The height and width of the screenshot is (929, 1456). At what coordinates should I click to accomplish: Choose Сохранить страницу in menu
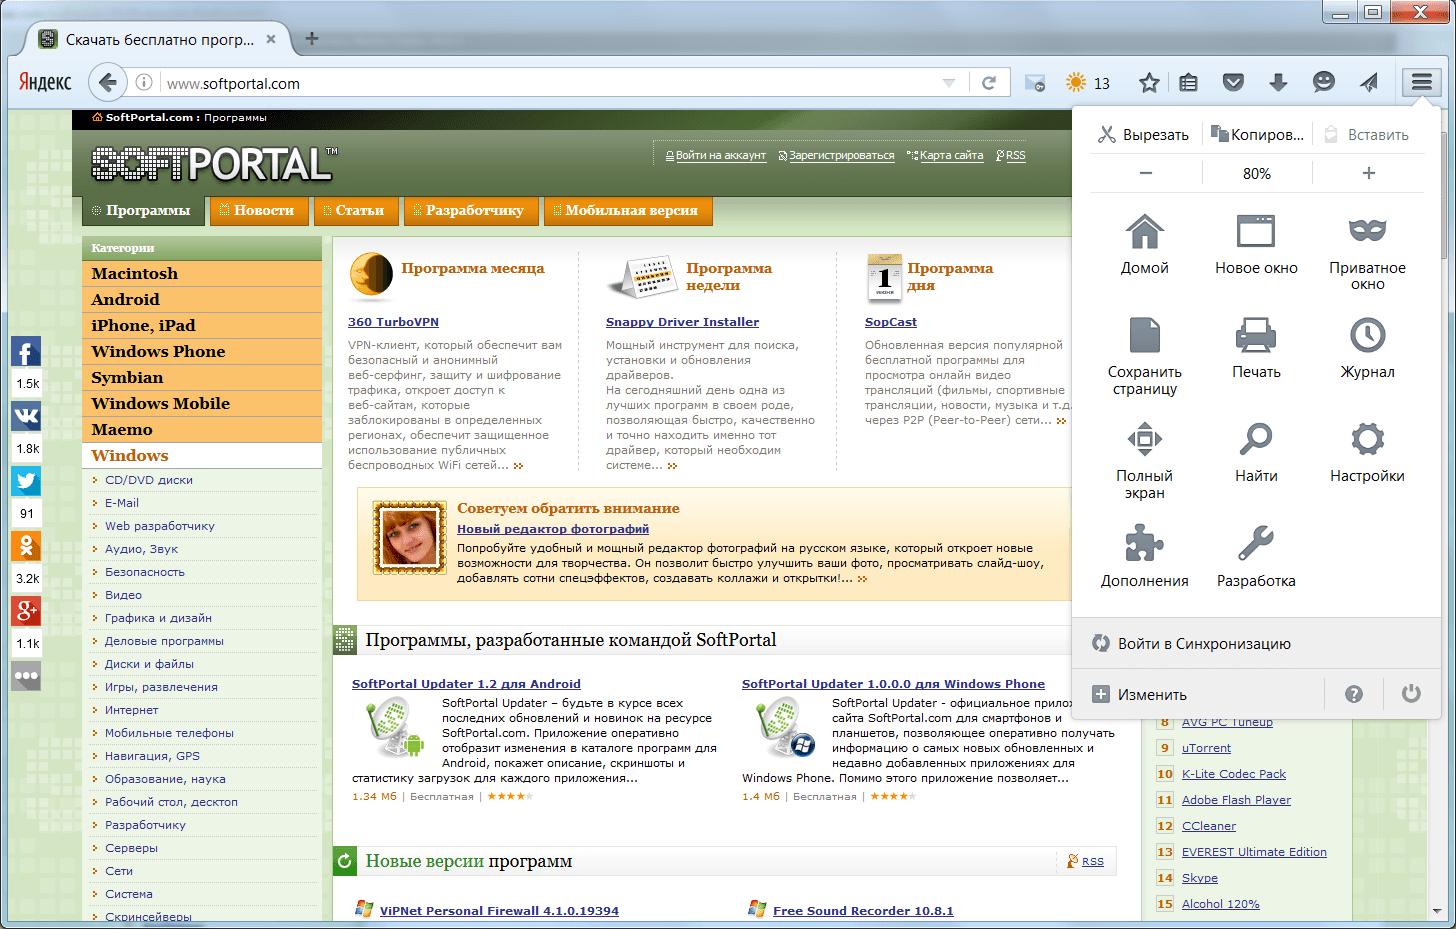[1145, 356]
